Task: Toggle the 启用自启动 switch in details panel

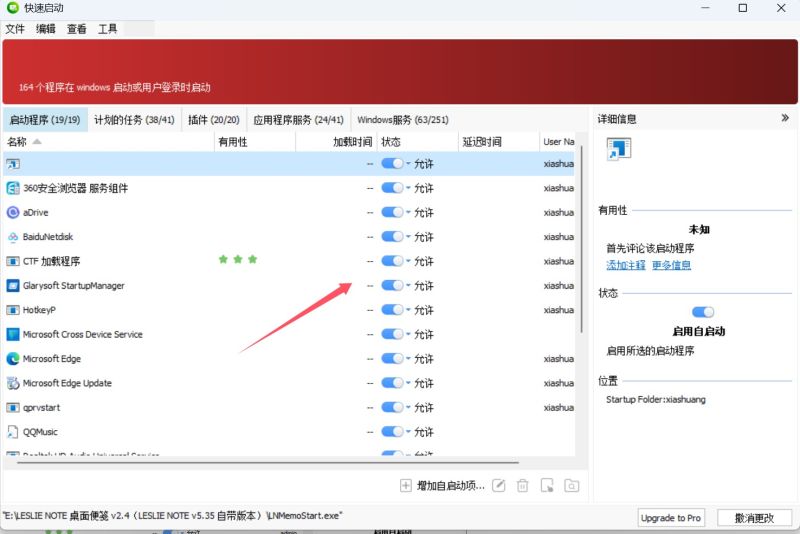Action: point(703,312)
